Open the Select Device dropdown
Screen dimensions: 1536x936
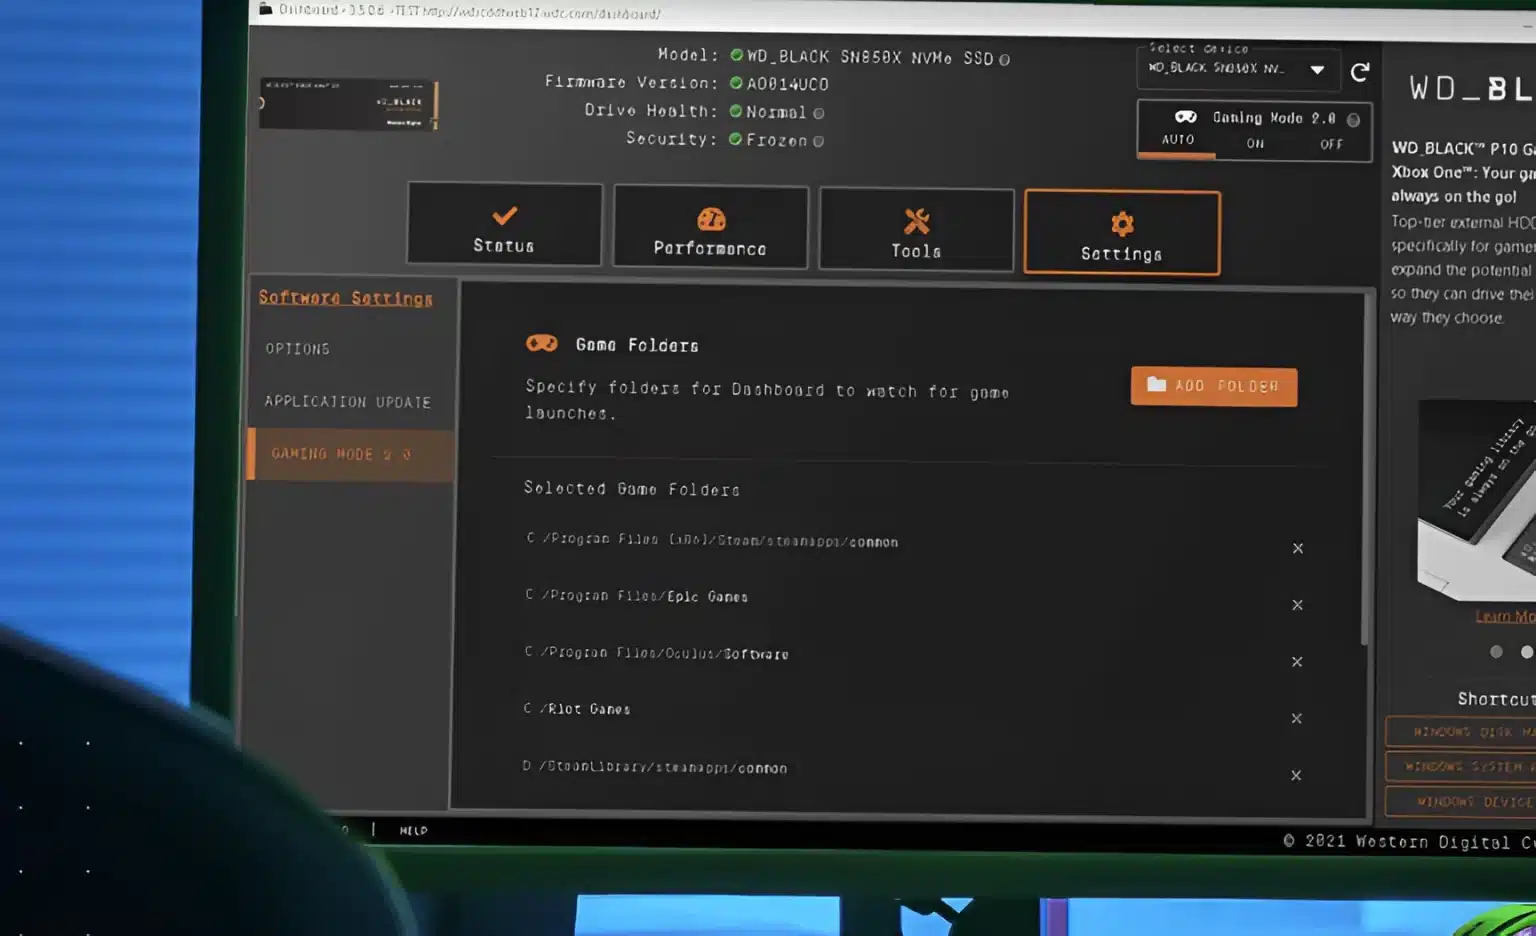pyautogui.click(x=1237, y=69)
